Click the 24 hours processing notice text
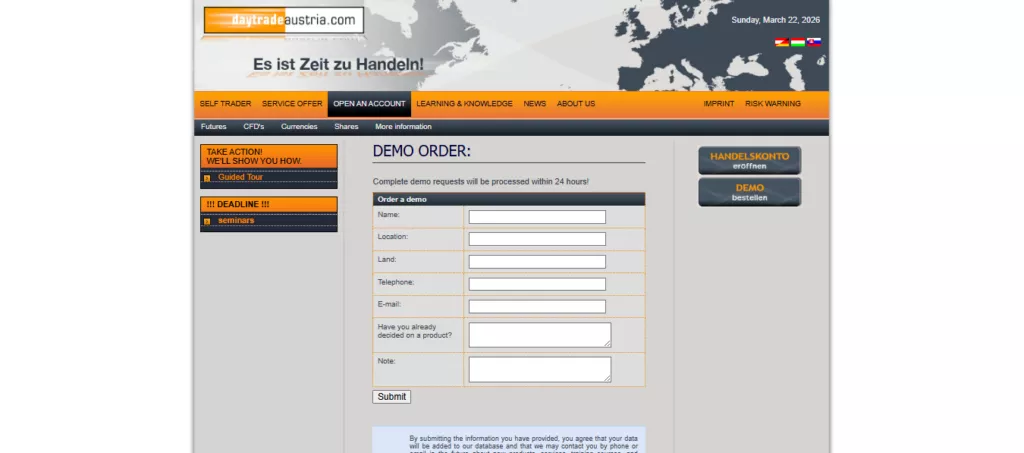1024x453 pixels. click(481, 181)
